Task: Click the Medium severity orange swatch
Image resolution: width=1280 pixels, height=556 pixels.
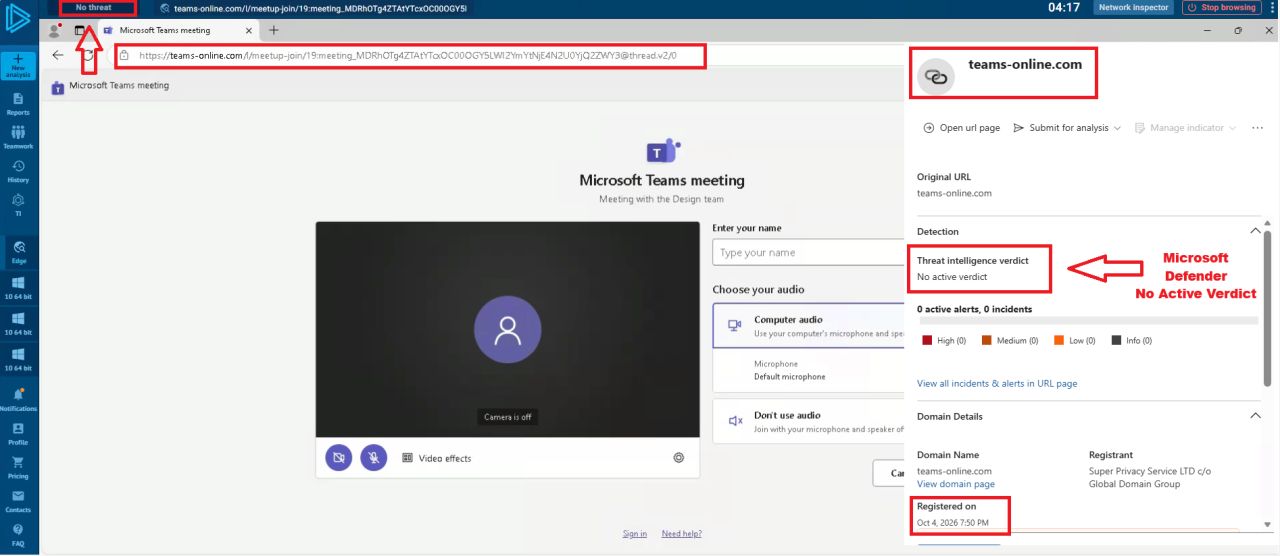Action: [986, 341]
